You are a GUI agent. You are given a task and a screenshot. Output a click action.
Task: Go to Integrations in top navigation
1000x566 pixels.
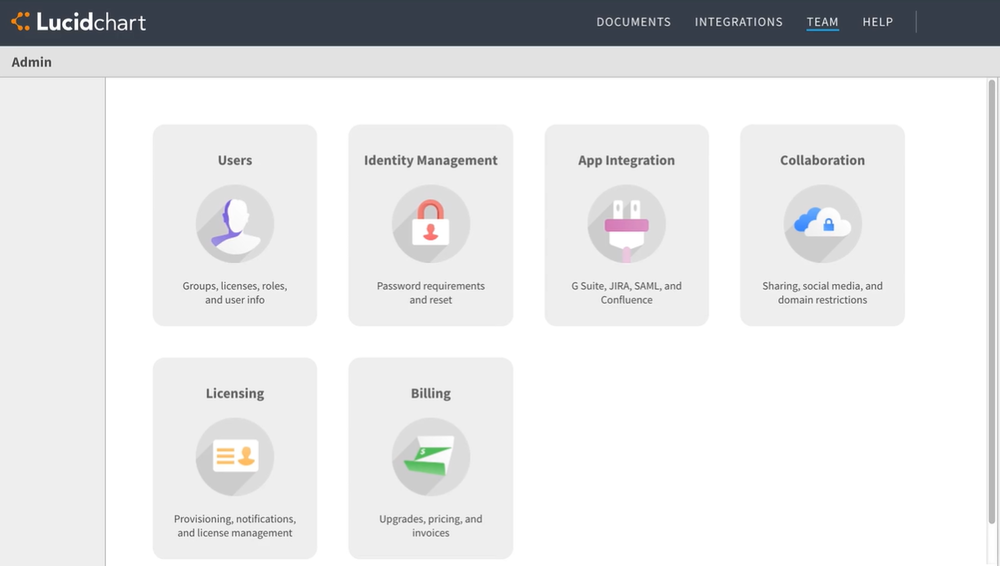pos(738,22)
